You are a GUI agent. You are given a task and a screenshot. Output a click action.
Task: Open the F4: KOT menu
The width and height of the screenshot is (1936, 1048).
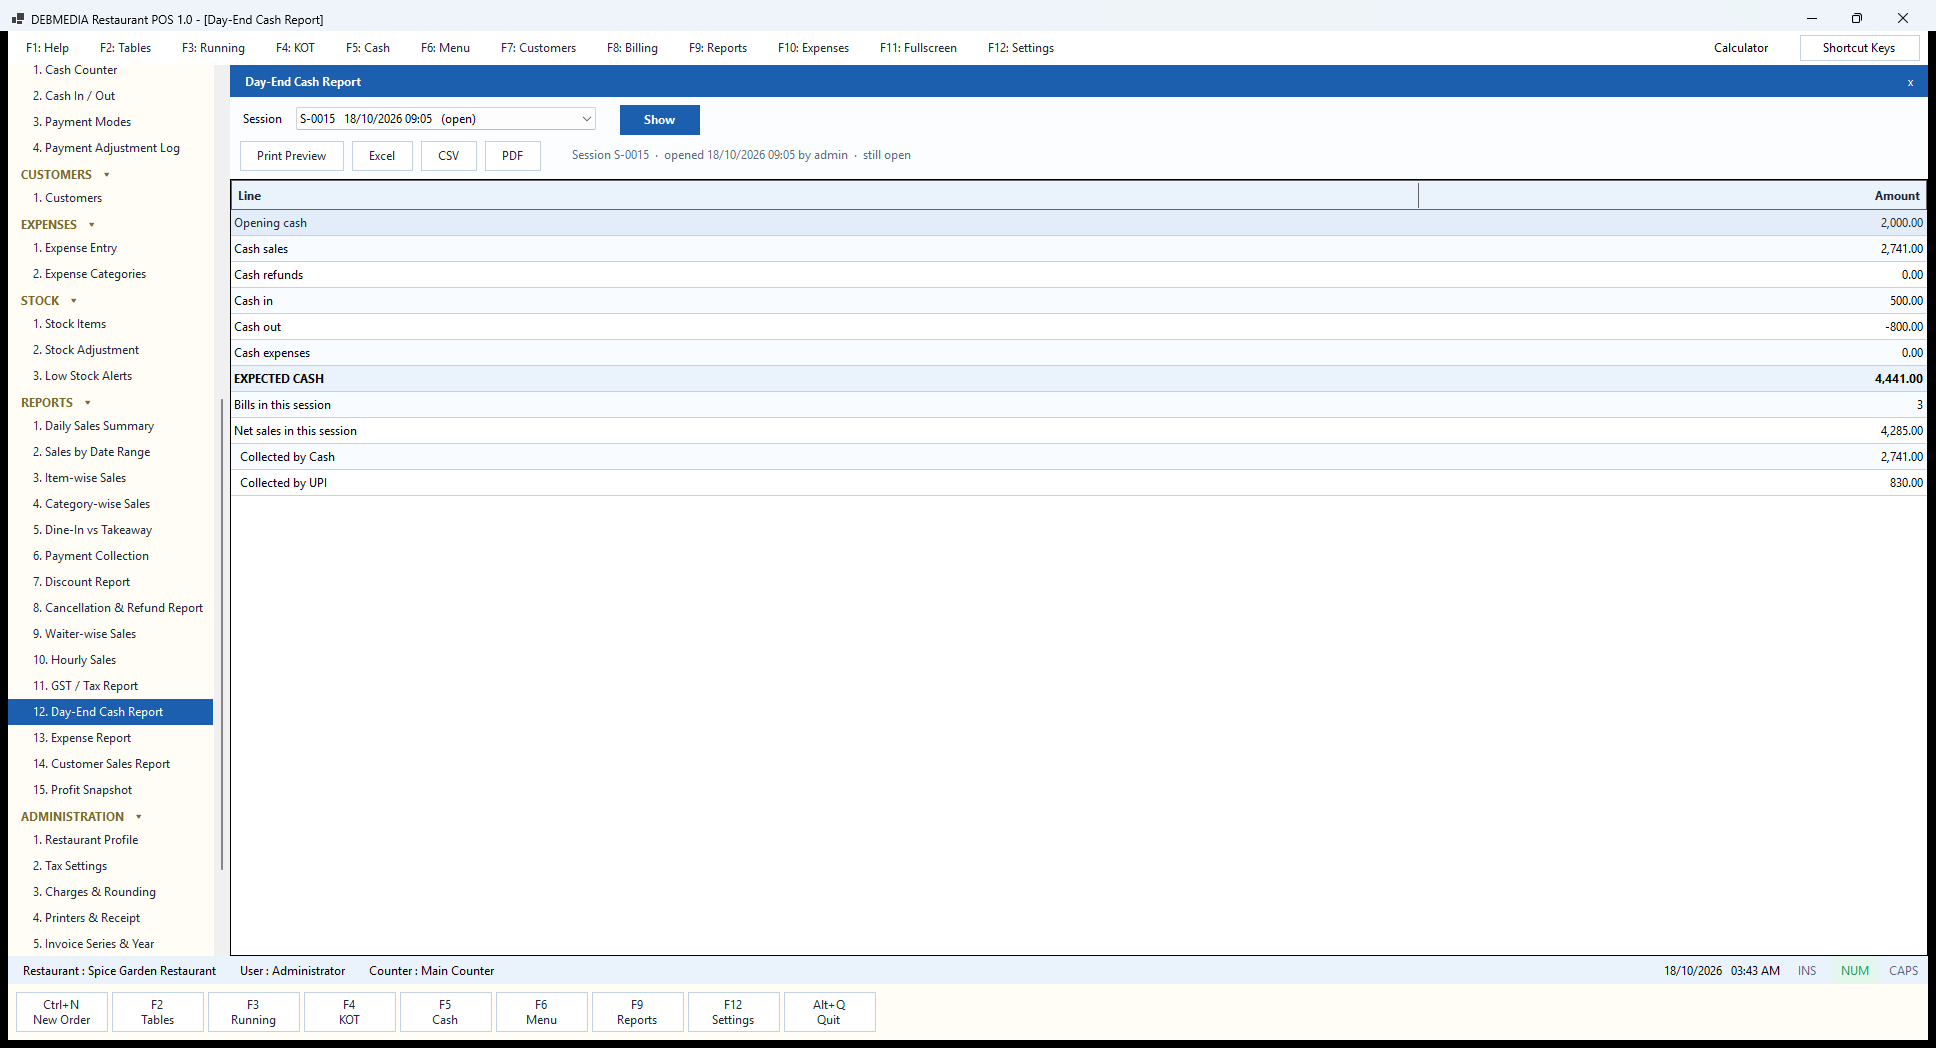click(x=295, y=48)
